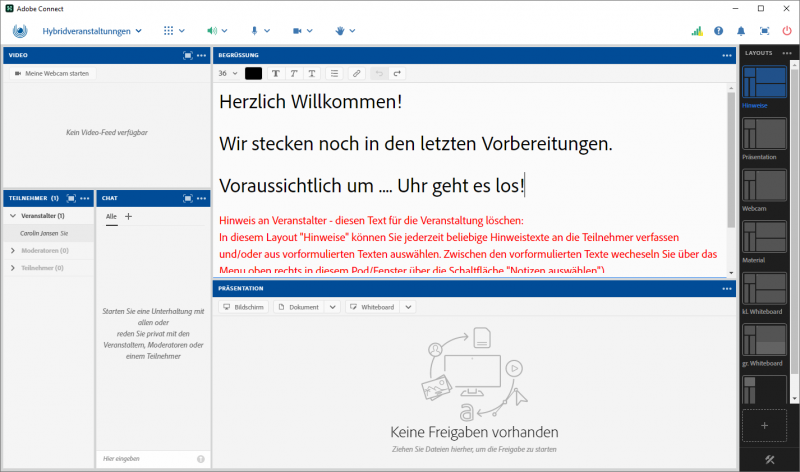Share a Whiteboard
800x472 pixels.
[x=372, y=307]
